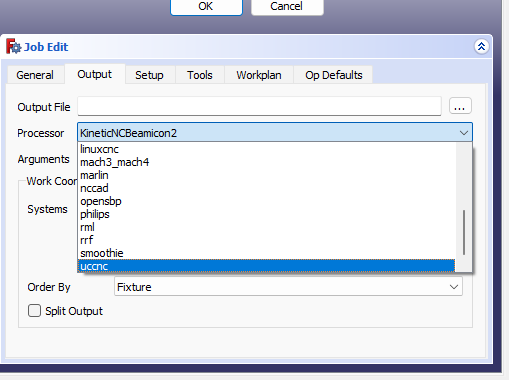509x380 pixels.
Task: Click the OK button
Action: click(x=206, y=7)
